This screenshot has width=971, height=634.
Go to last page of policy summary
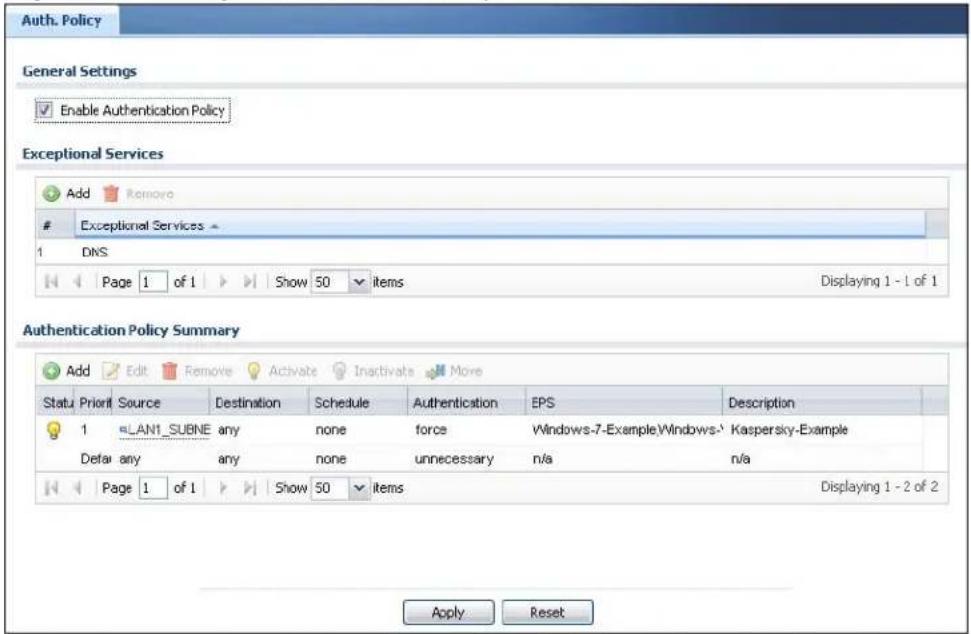click(x=250, y=488)
